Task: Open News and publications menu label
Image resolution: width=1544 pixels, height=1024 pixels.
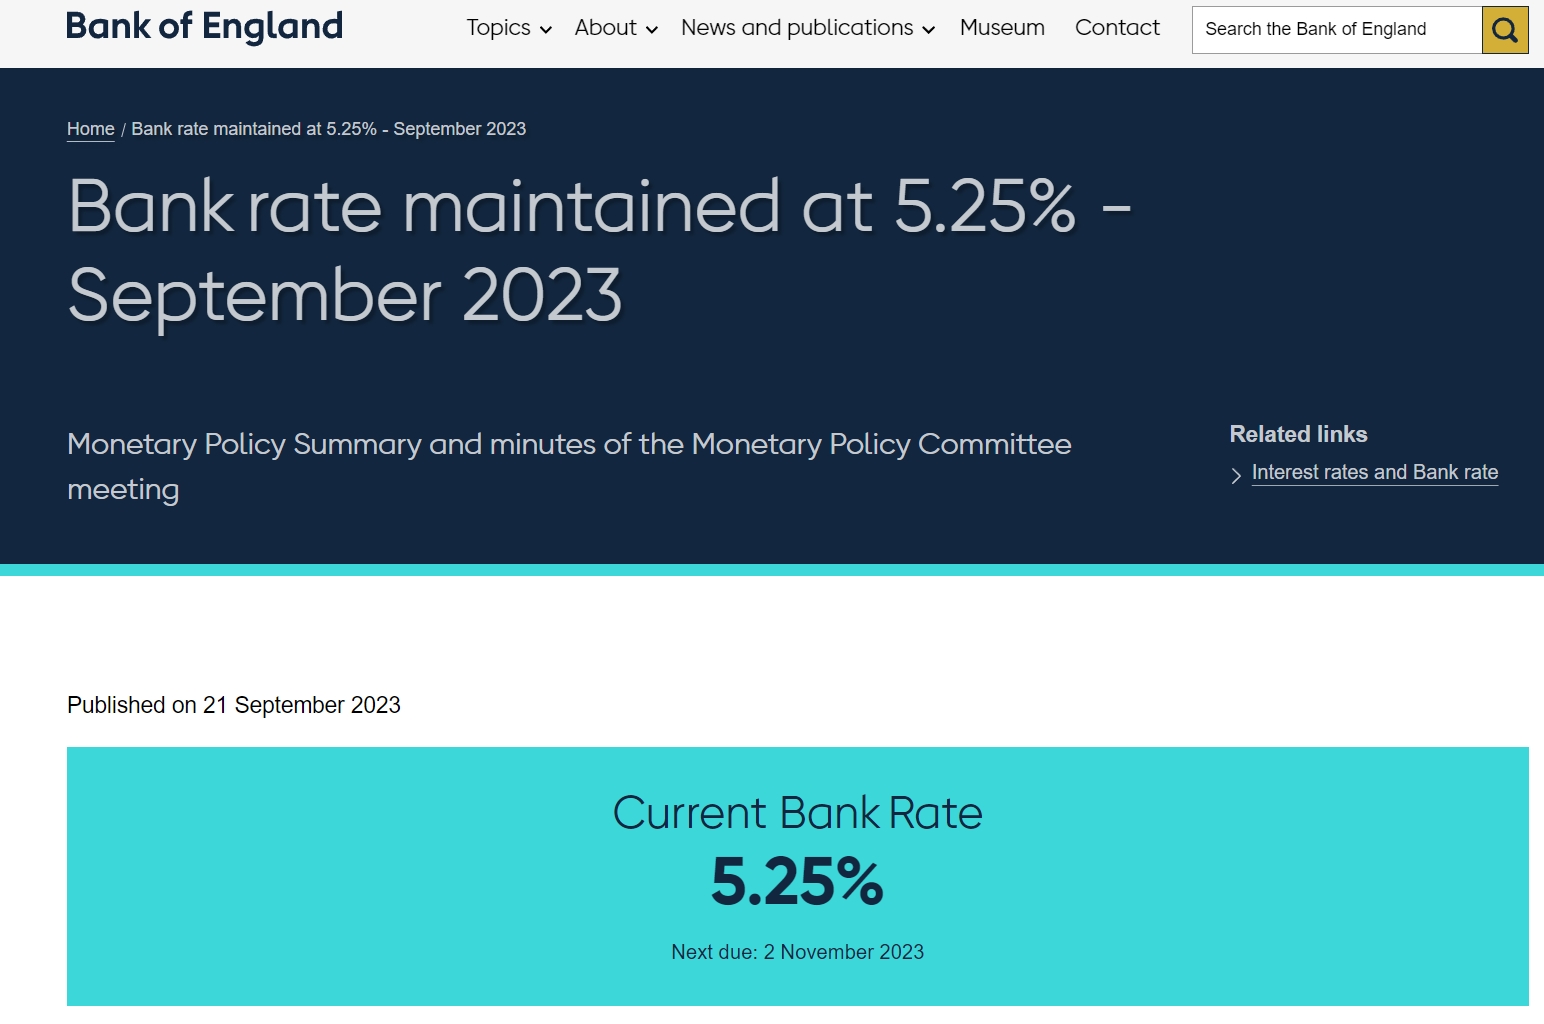Action: [x=797, y=28]
